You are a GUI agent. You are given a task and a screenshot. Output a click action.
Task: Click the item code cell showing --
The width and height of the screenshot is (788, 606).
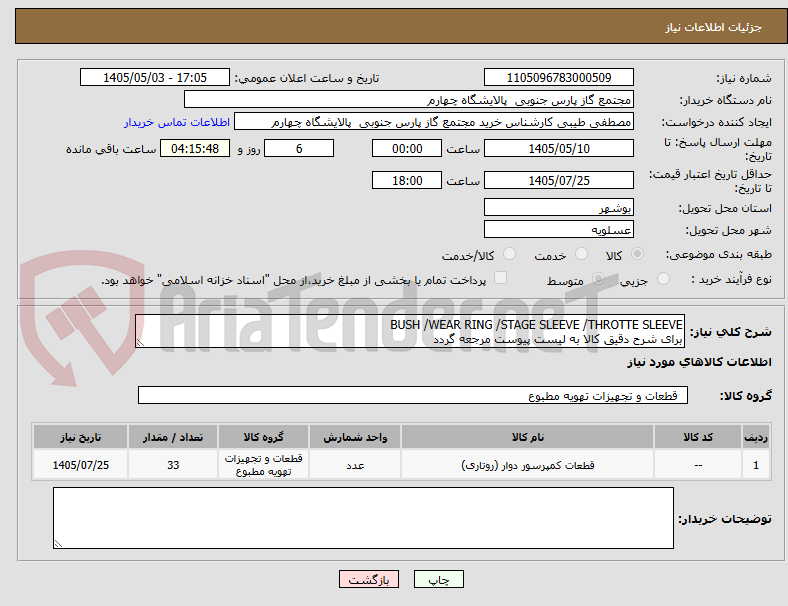coord(698,465)
